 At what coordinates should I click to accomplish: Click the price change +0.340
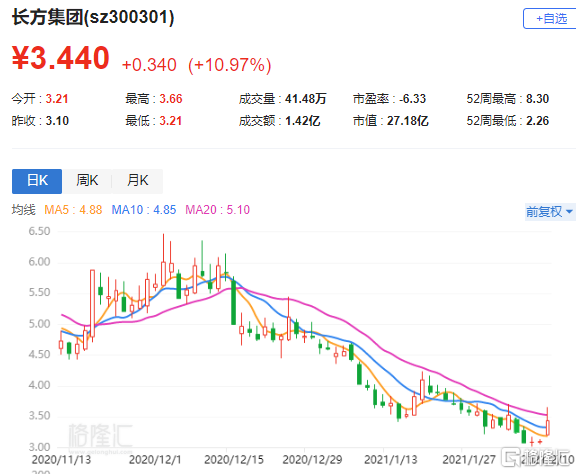pos(149,65)
